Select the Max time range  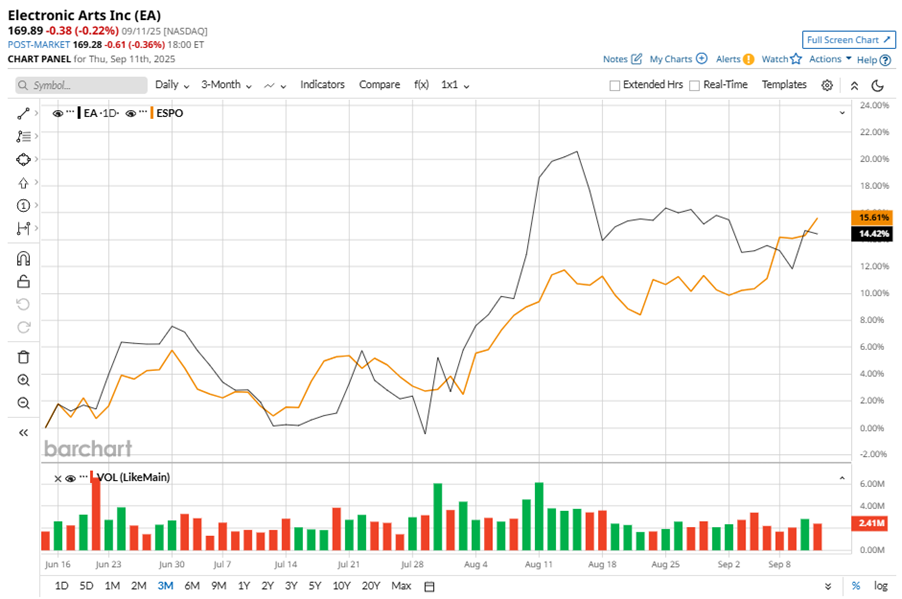[401, 586]
